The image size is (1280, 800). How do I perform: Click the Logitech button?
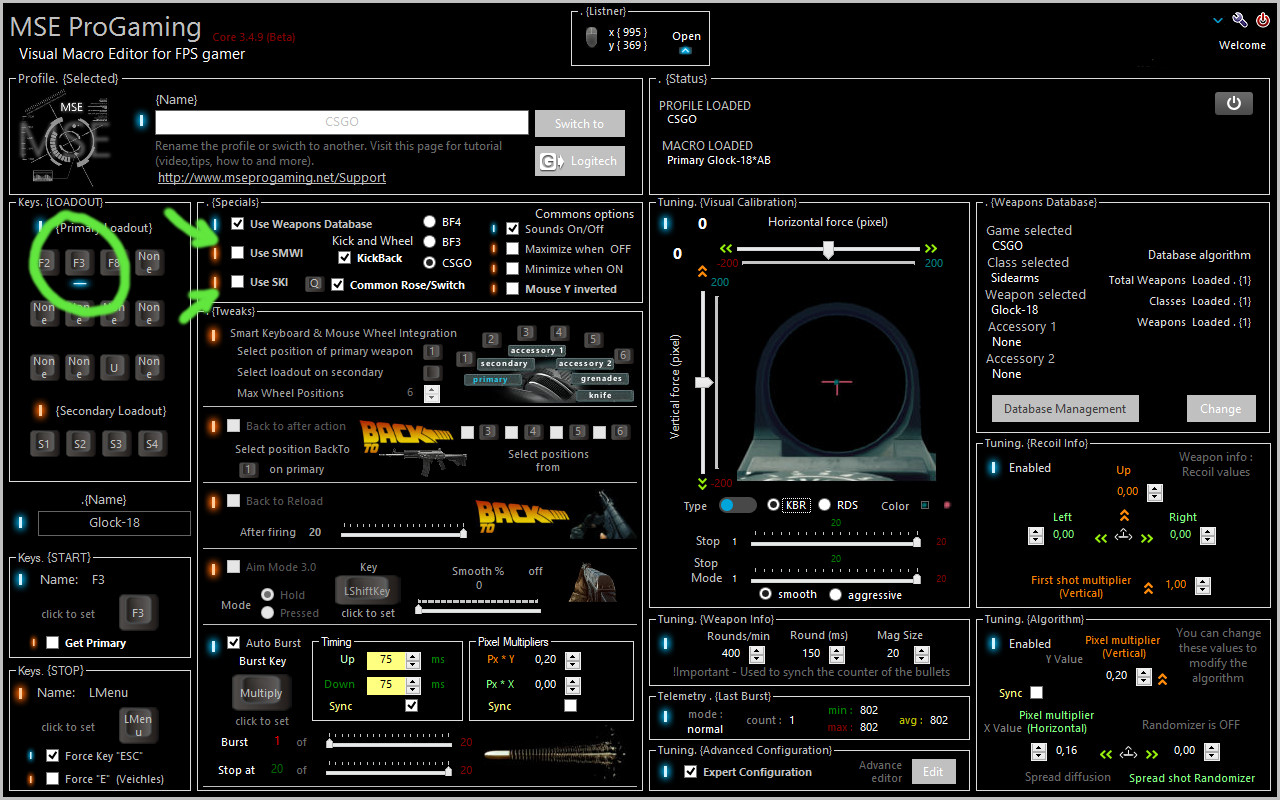[x=580, y=161]
